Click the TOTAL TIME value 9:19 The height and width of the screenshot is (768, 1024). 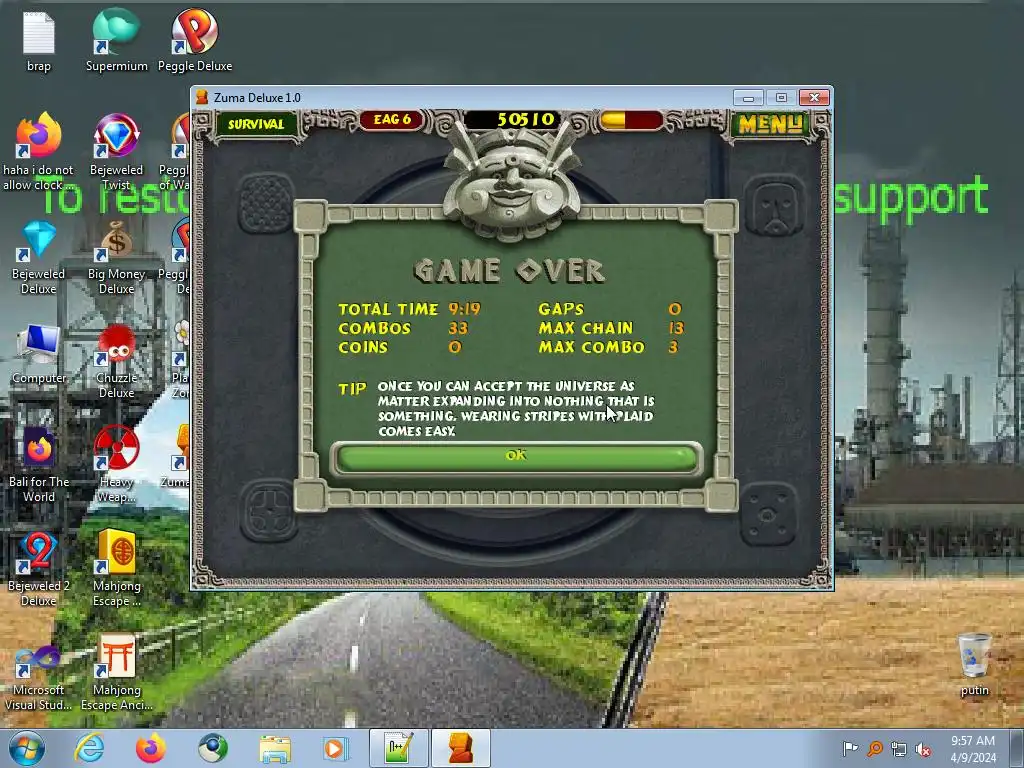(x=464, y=309)
